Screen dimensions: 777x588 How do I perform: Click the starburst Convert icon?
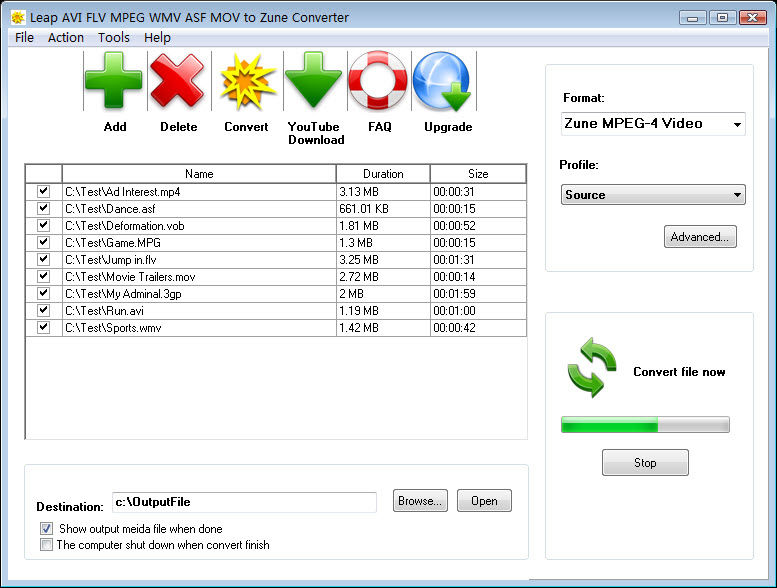[x=246, y=82]
